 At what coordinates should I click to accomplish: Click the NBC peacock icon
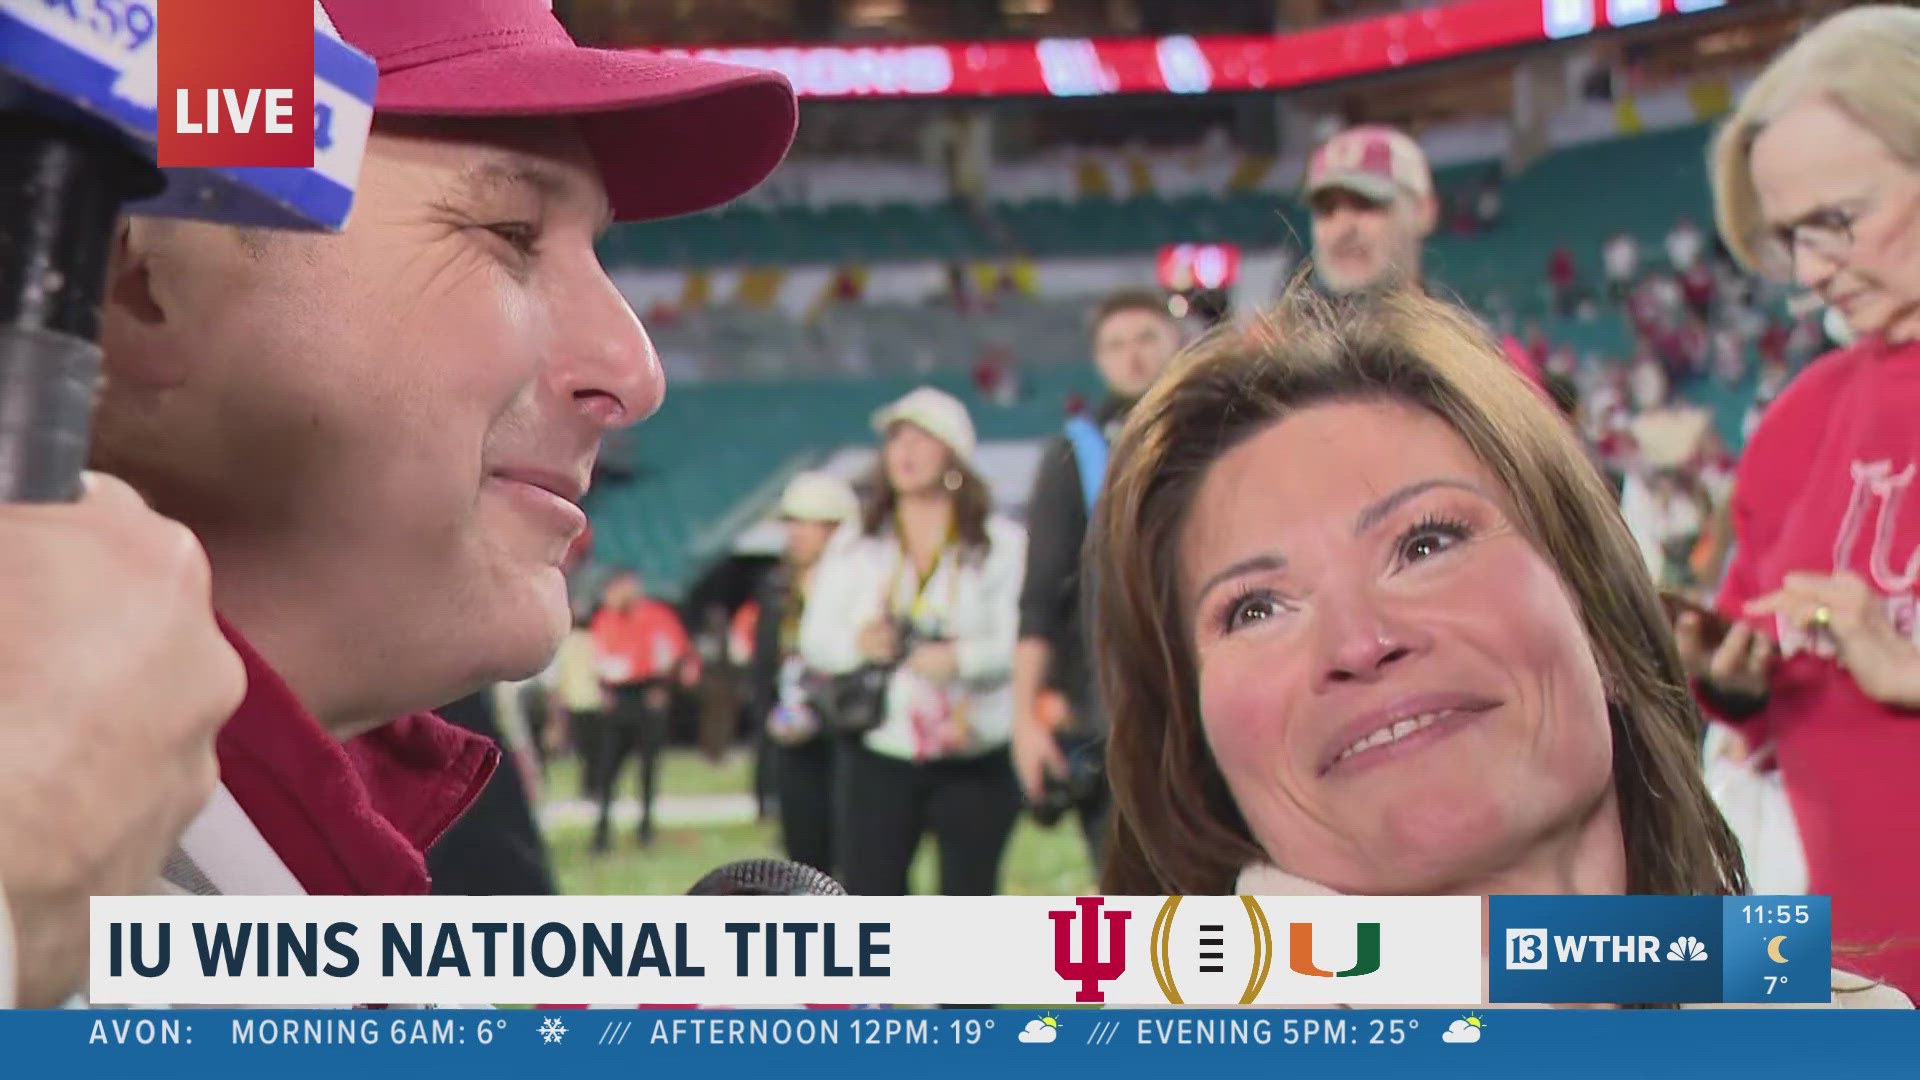(x=1687, y=949)
